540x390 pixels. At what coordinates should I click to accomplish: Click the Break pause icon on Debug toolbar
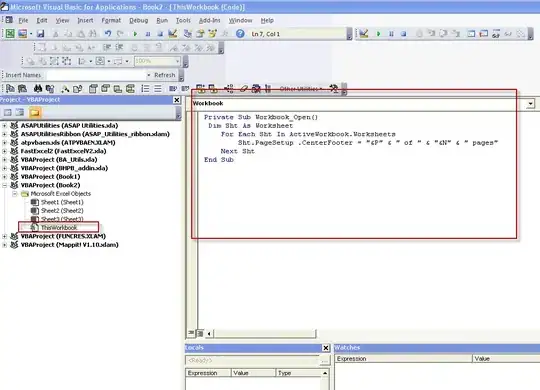(x=391, y=34)
